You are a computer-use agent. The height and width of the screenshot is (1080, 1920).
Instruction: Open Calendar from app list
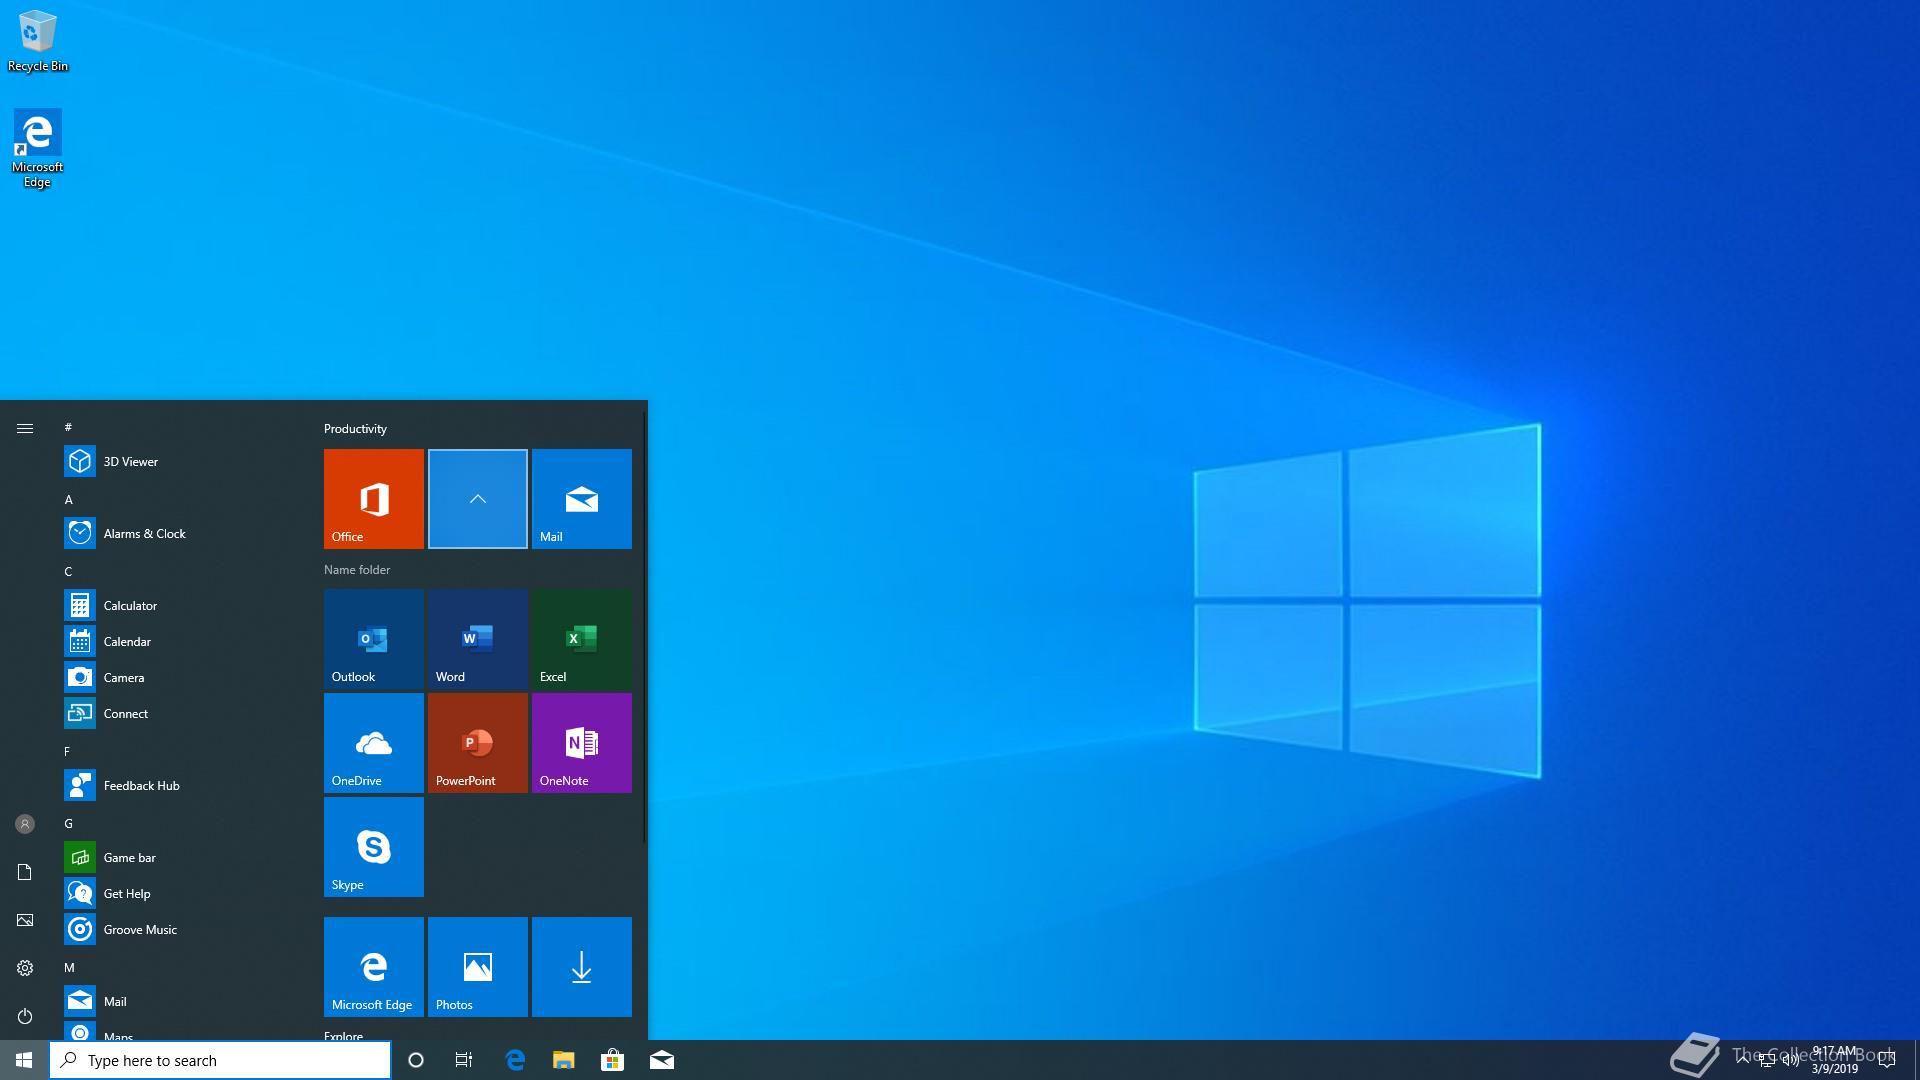tap(182, 641)
